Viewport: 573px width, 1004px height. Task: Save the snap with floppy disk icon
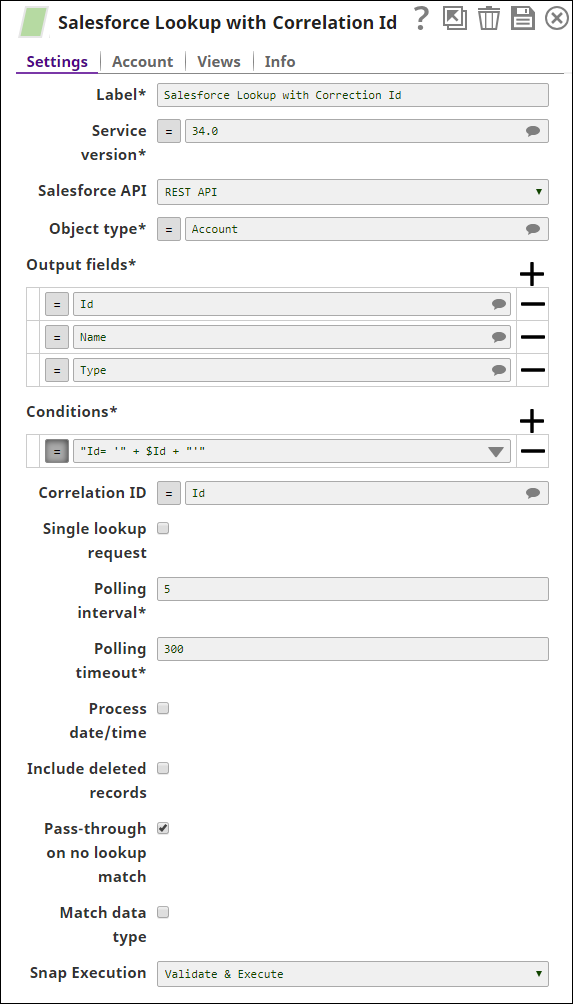[523, 19]
